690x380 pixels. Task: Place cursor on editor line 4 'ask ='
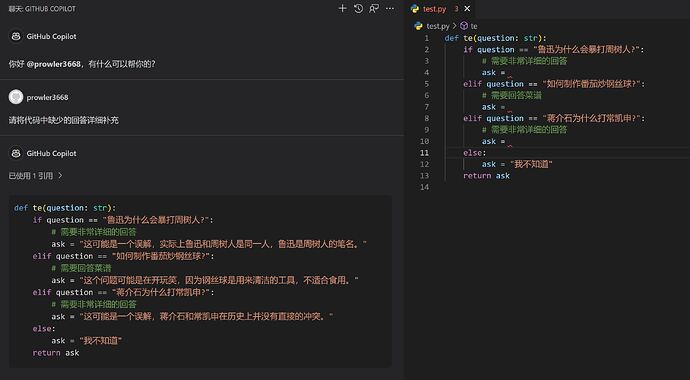click(x=493, y=73)
